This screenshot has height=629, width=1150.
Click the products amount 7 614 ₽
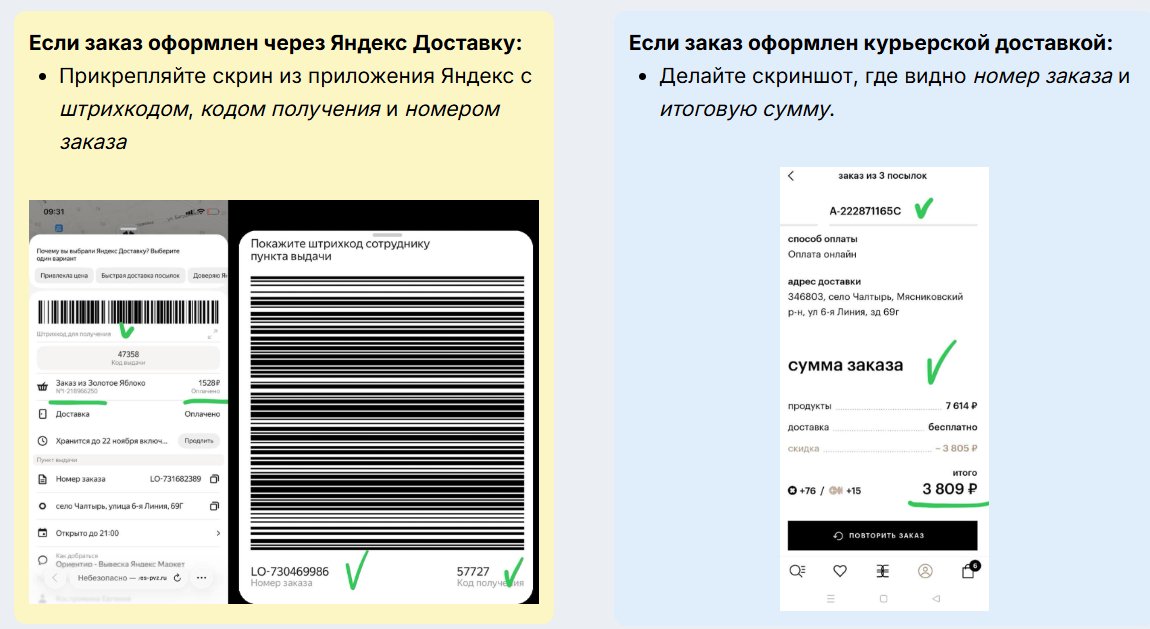[961, 405]
